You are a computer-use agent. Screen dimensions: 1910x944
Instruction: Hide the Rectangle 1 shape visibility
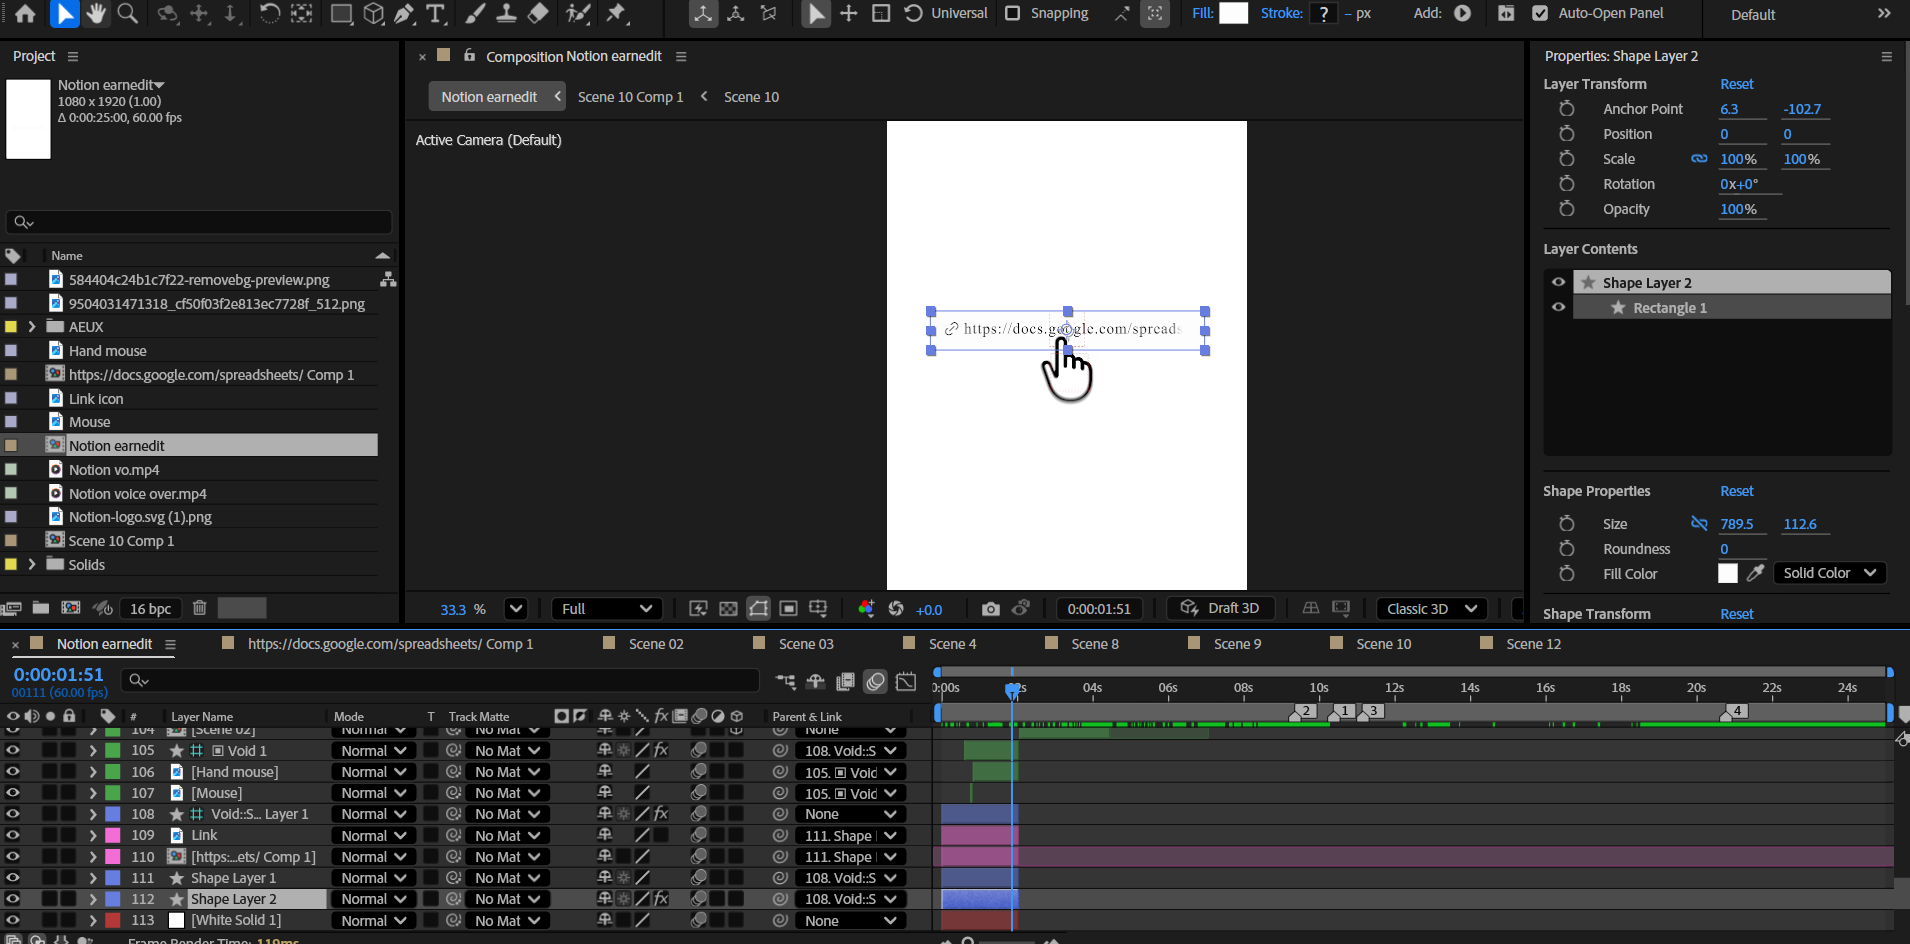pyautogui.click(x=1558, y=307)
